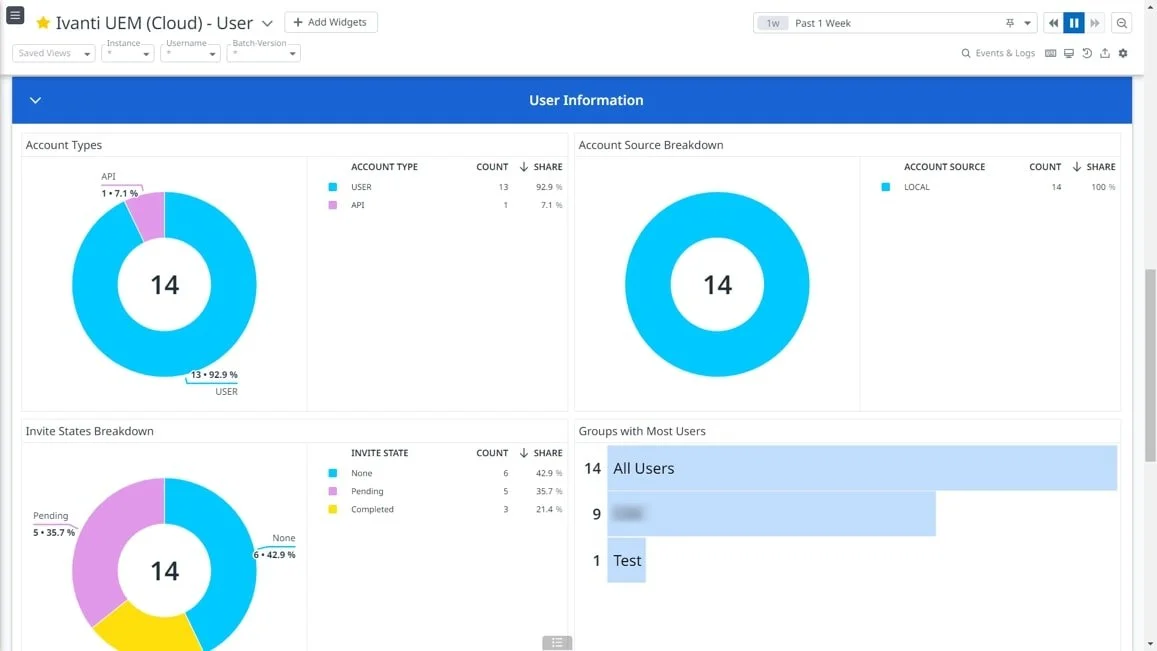
Task: Click the keyboard shortcuts icon
Action: 1051,53
